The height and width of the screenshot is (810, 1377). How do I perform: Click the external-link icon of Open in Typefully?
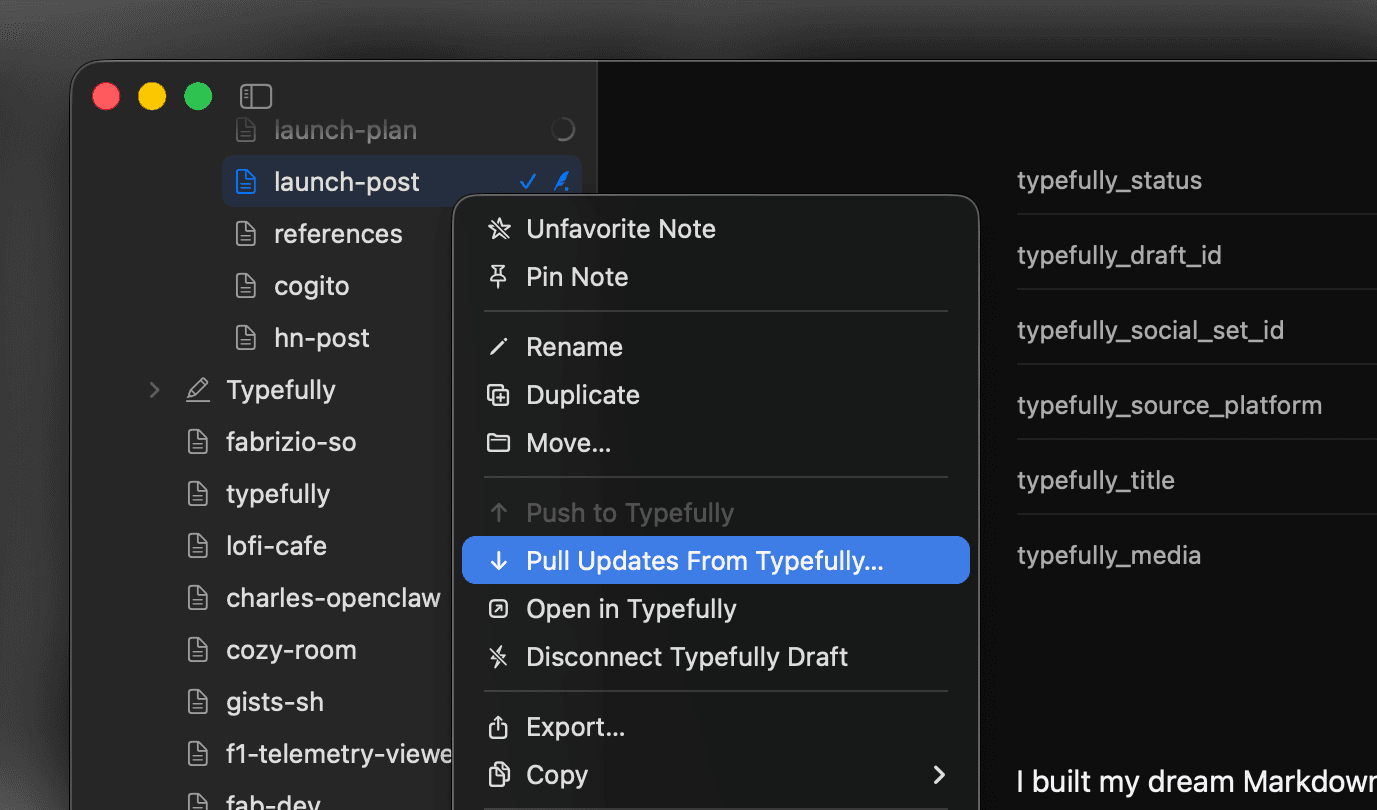click(498, 609)
